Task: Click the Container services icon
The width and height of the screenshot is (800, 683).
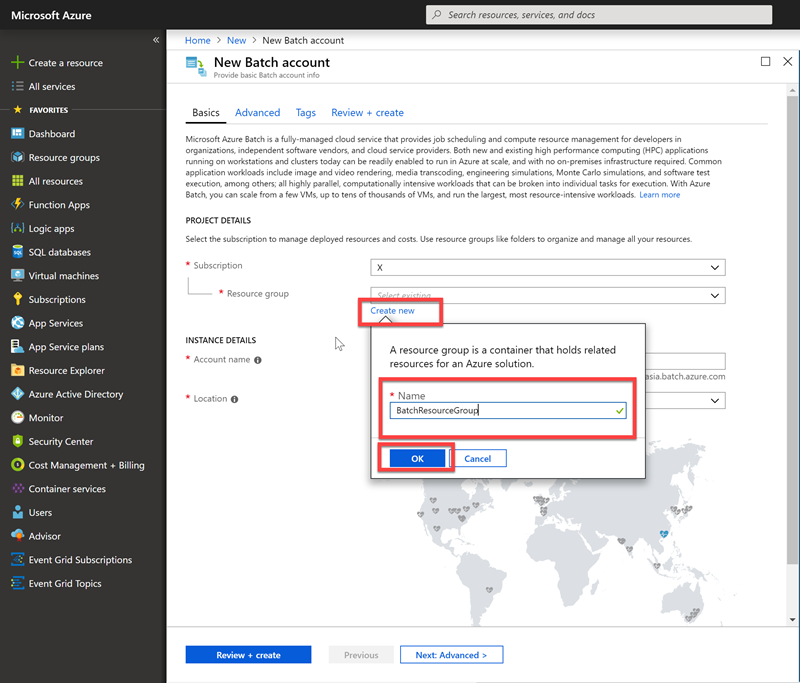Action: coord(17,488)
